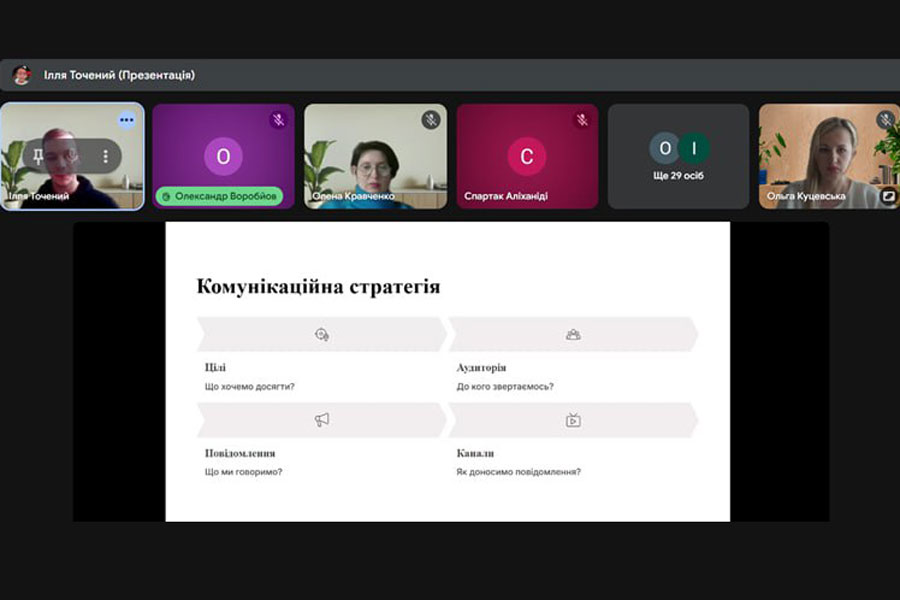Click the TV play icon above Канали

573,420
